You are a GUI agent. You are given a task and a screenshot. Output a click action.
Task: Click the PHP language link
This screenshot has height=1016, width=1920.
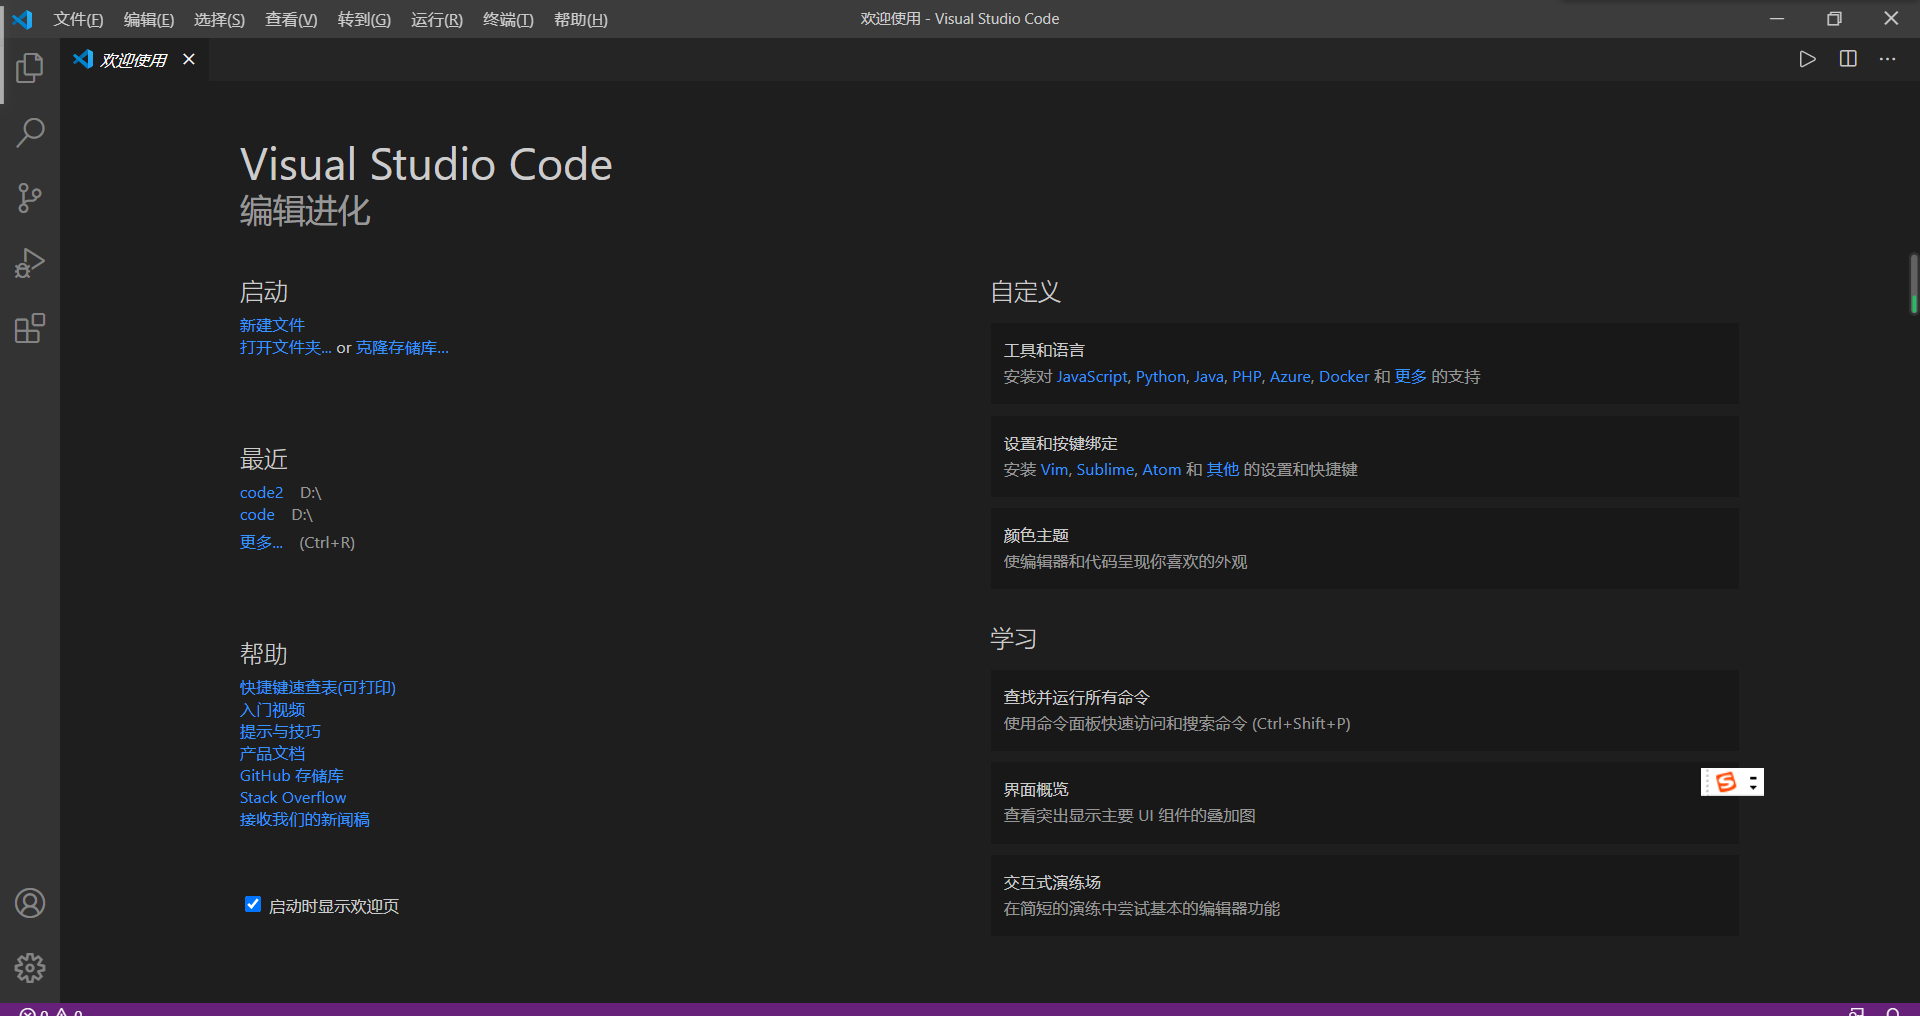1247,376
